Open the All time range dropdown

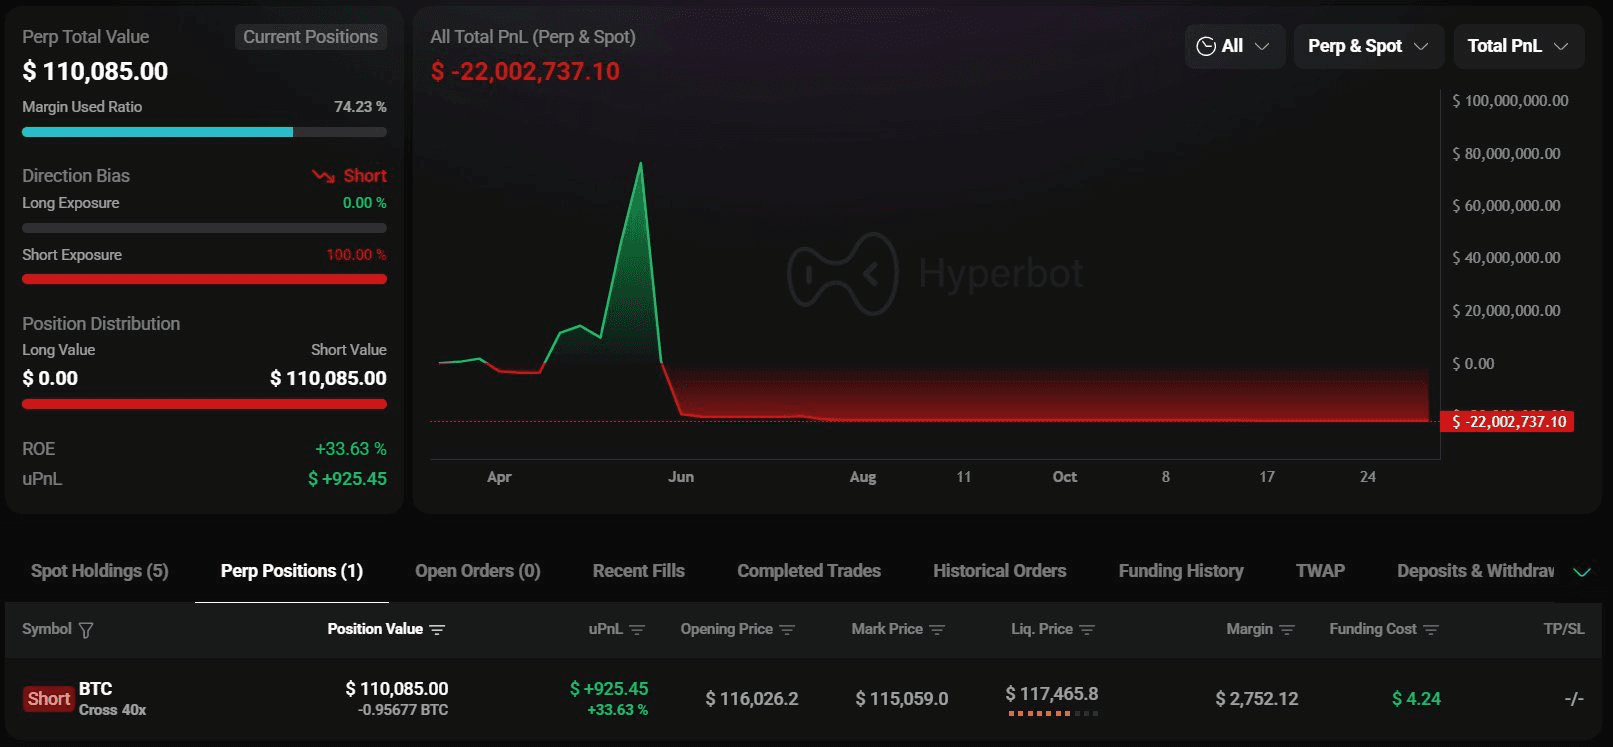point(1234,46)
